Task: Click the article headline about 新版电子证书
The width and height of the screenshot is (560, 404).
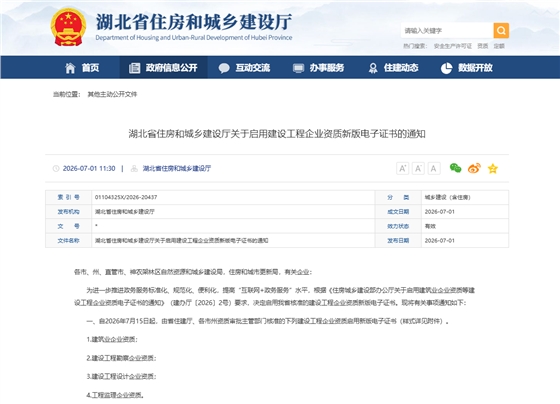Action: pyautogui.click(x=277, y=134)
